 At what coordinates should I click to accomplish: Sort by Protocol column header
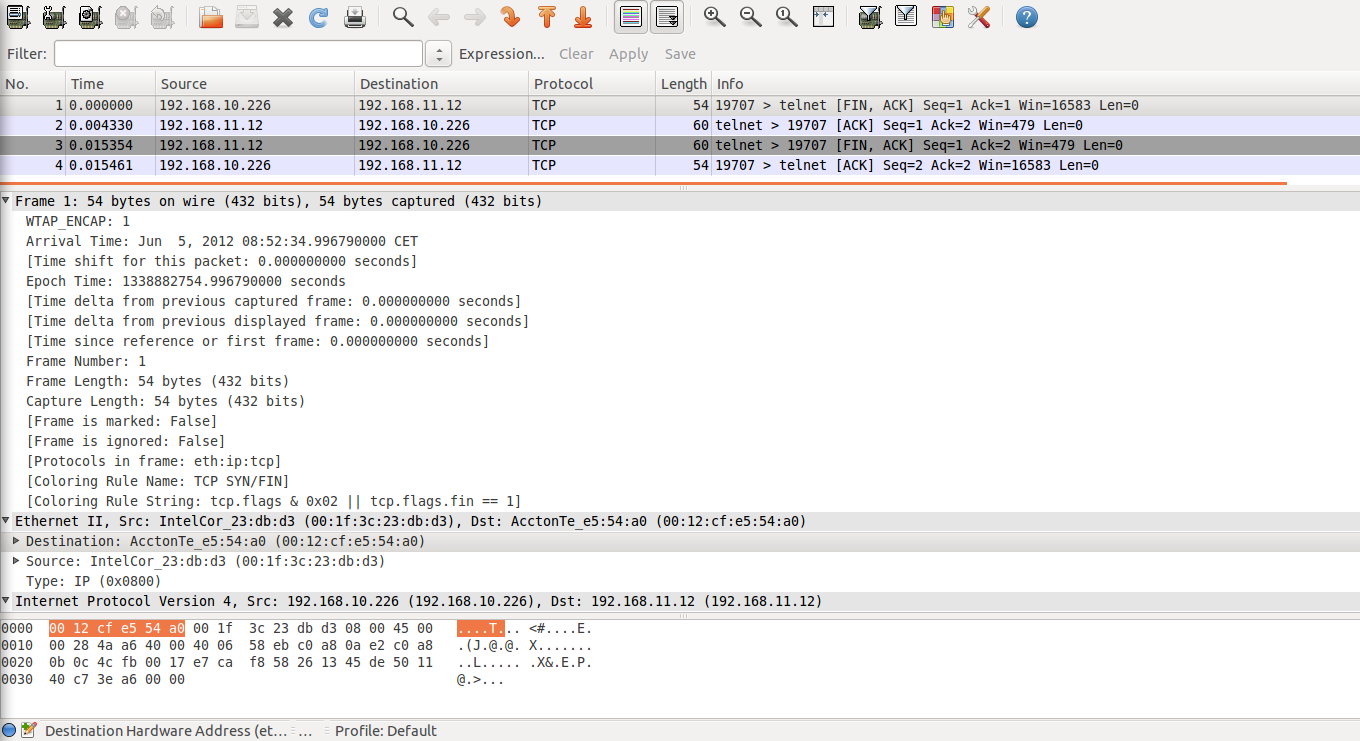click(592, 84)
